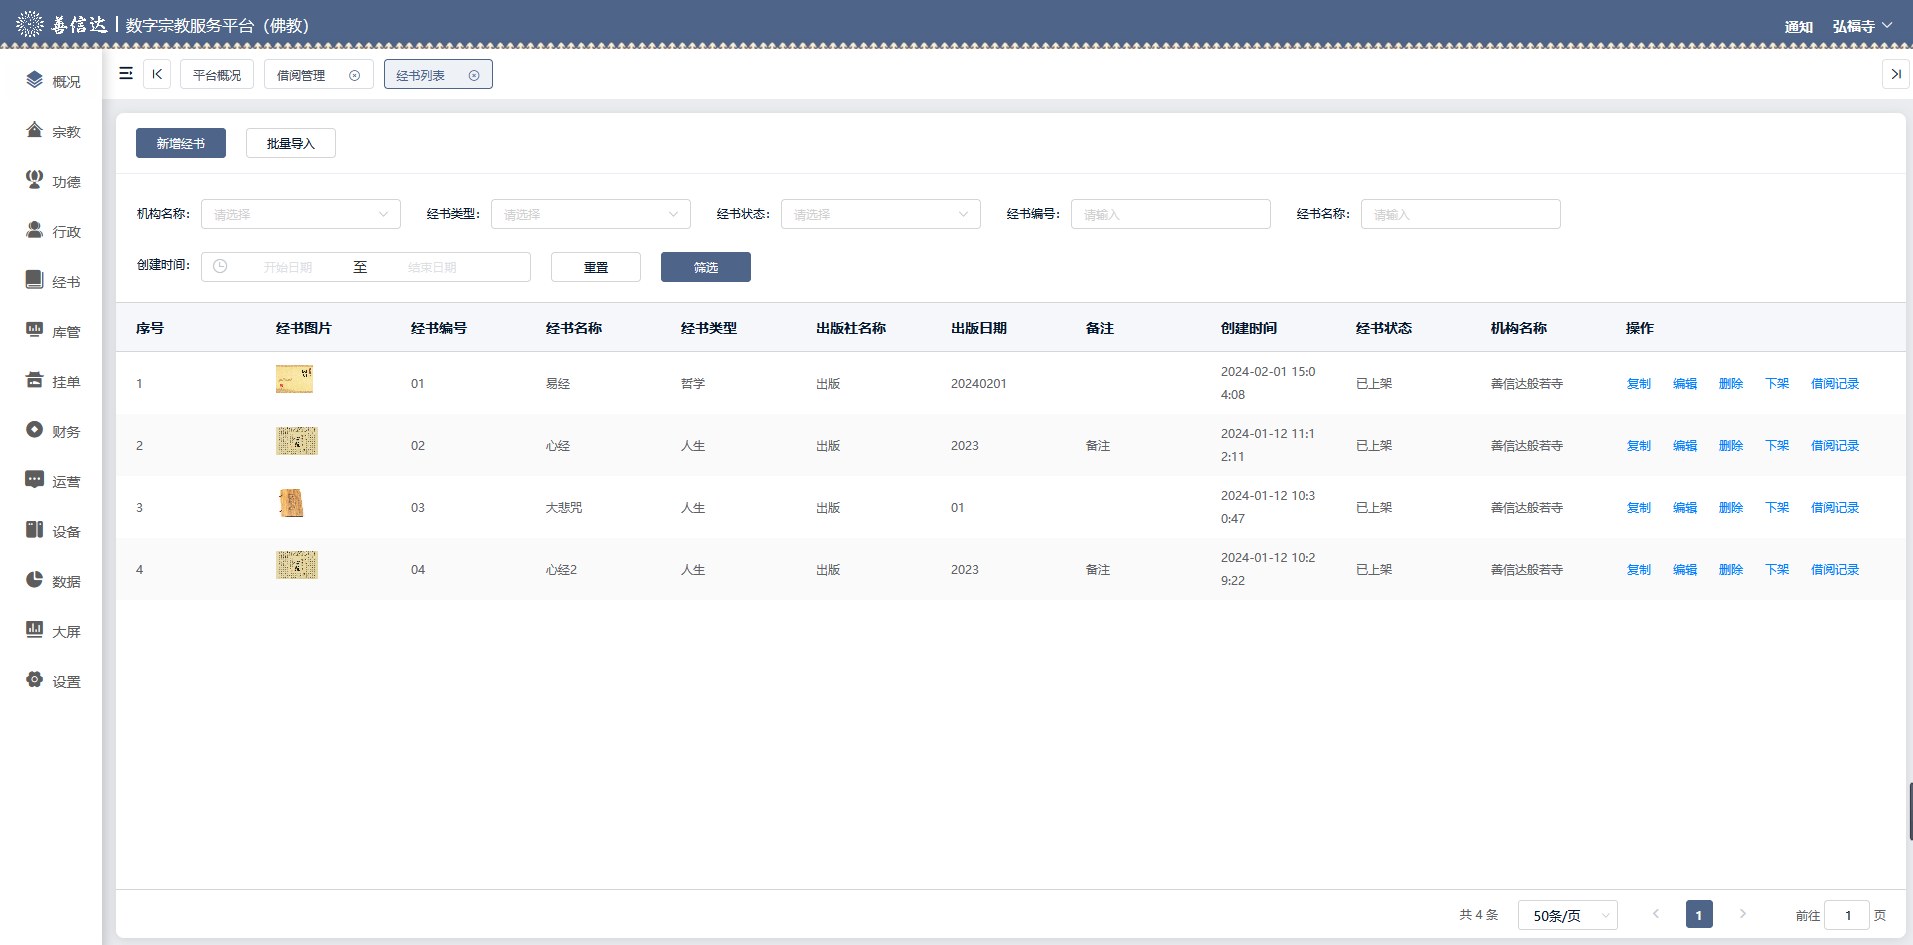1913x945 pixels.
Task: Close the 借阅管理 tab
Action: [354, 75]
